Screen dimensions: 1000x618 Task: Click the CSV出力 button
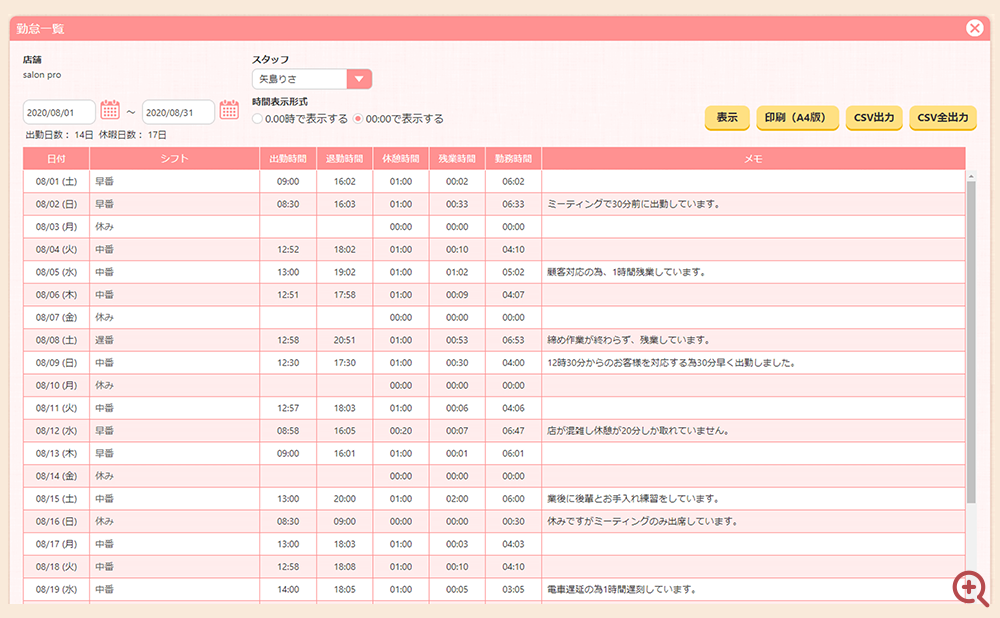coord(874,117)
